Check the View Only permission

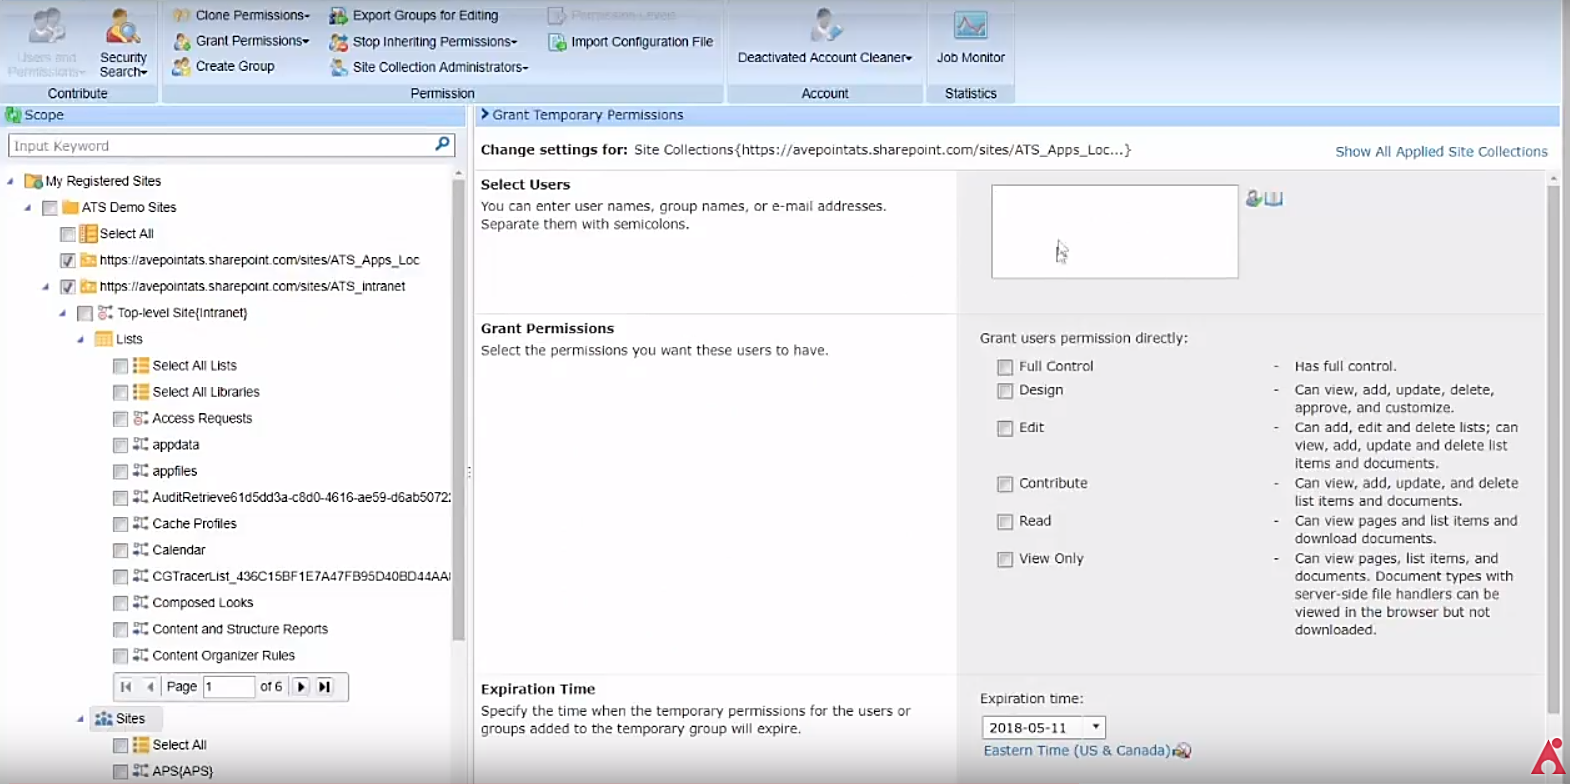(x=1005, y=560)
